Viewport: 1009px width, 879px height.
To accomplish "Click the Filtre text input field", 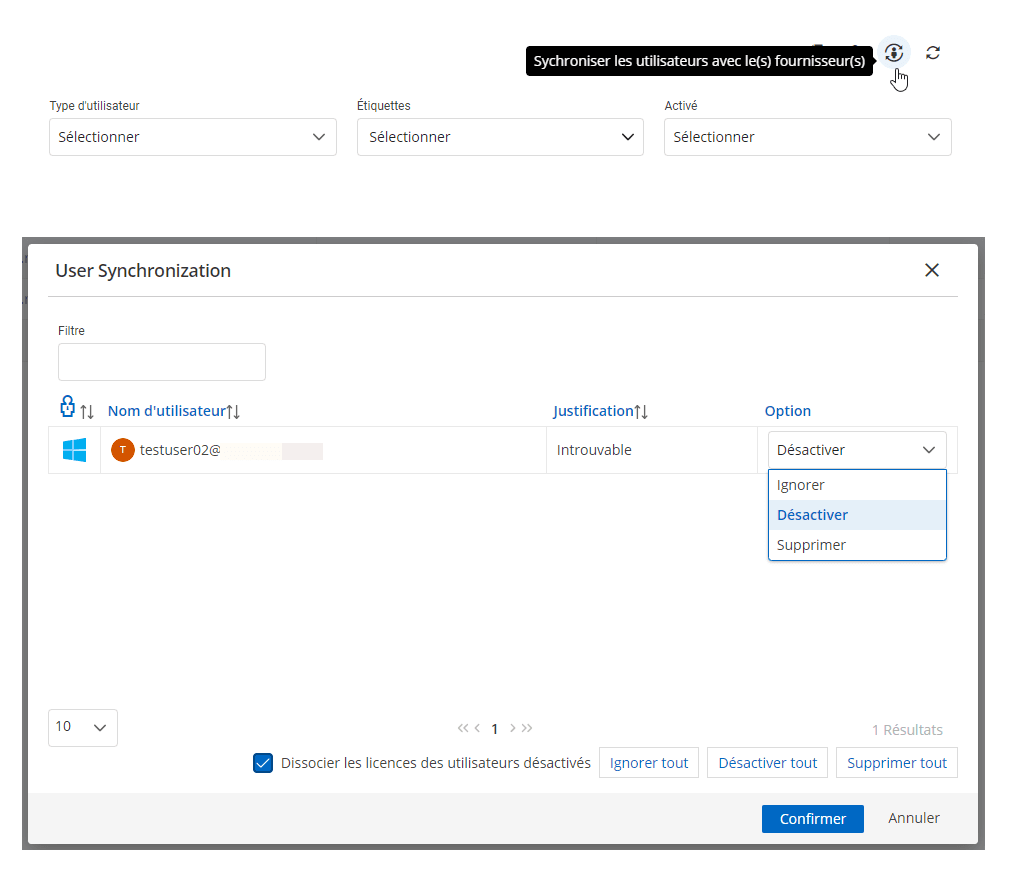I will 162,362.
